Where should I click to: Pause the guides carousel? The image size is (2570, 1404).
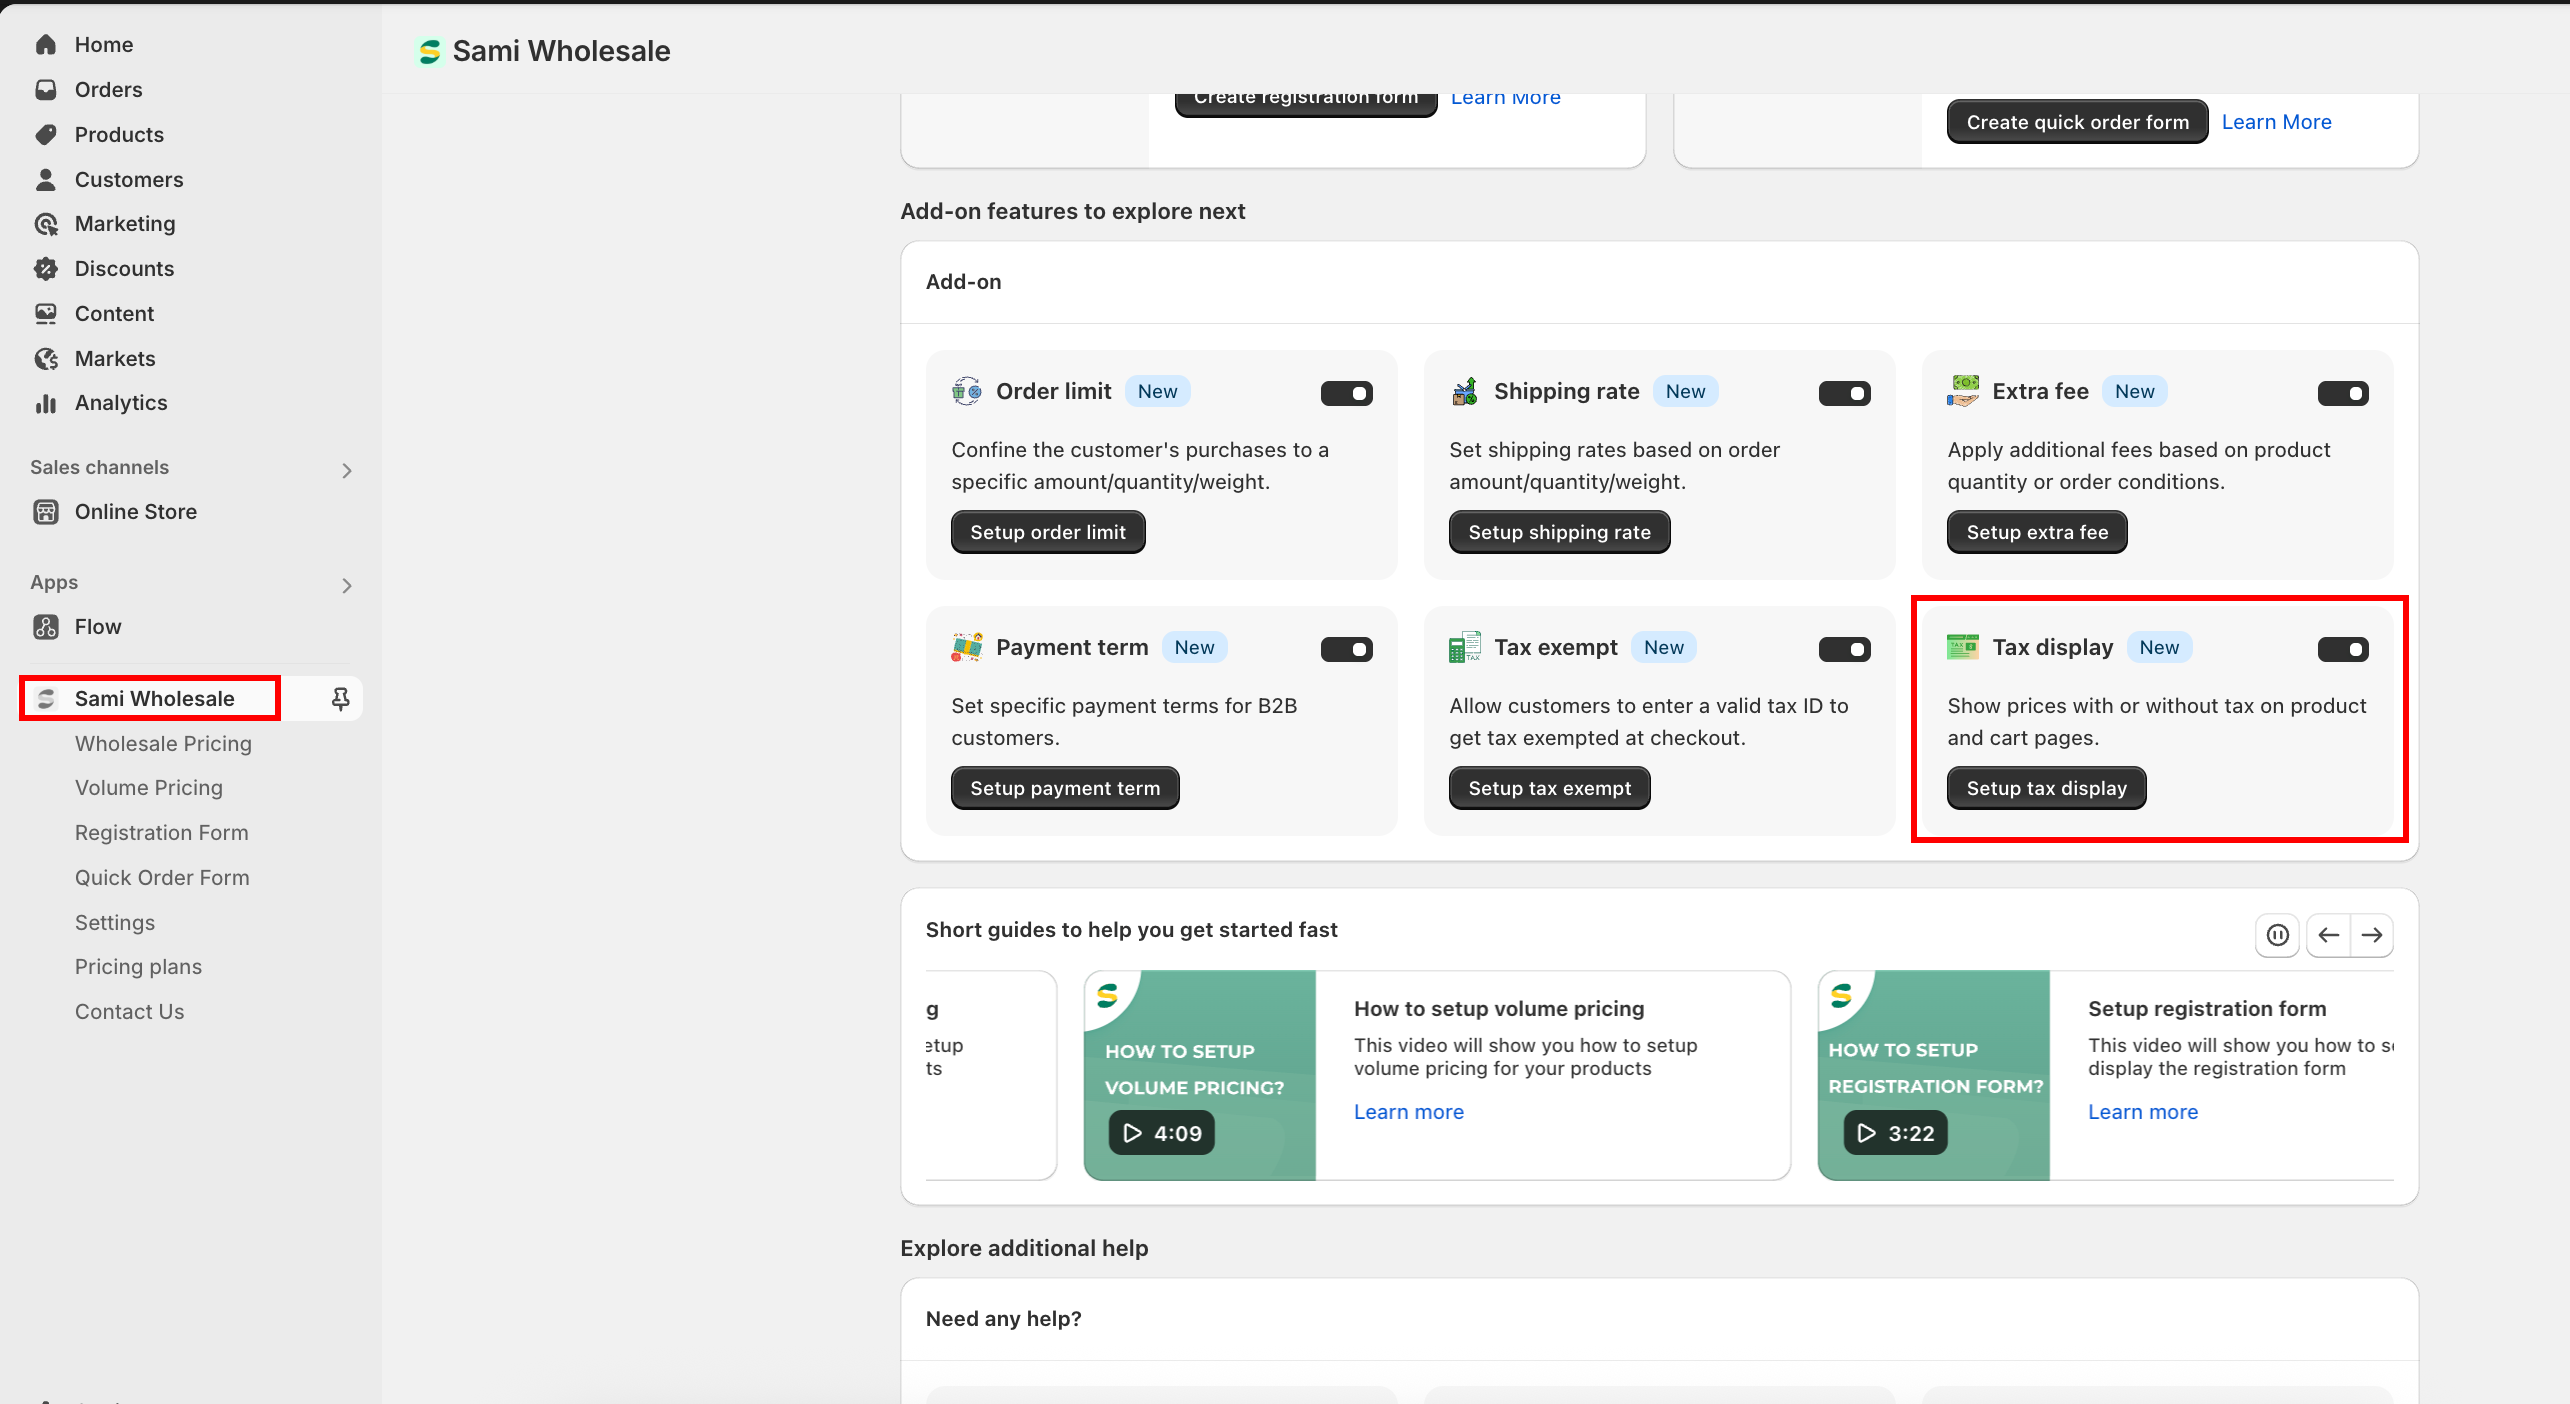pos(2277,935)
